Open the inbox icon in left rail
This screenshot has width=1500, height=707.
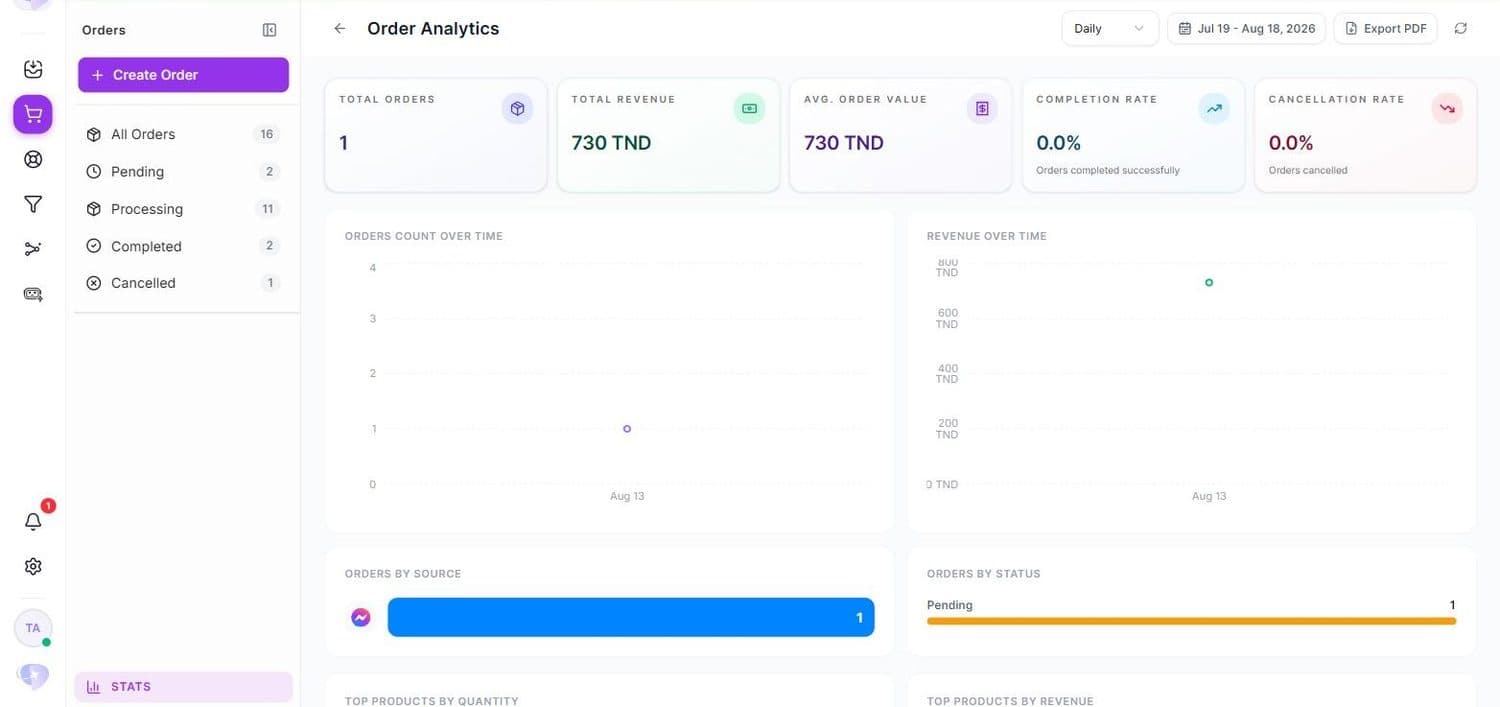coord(33,69)
